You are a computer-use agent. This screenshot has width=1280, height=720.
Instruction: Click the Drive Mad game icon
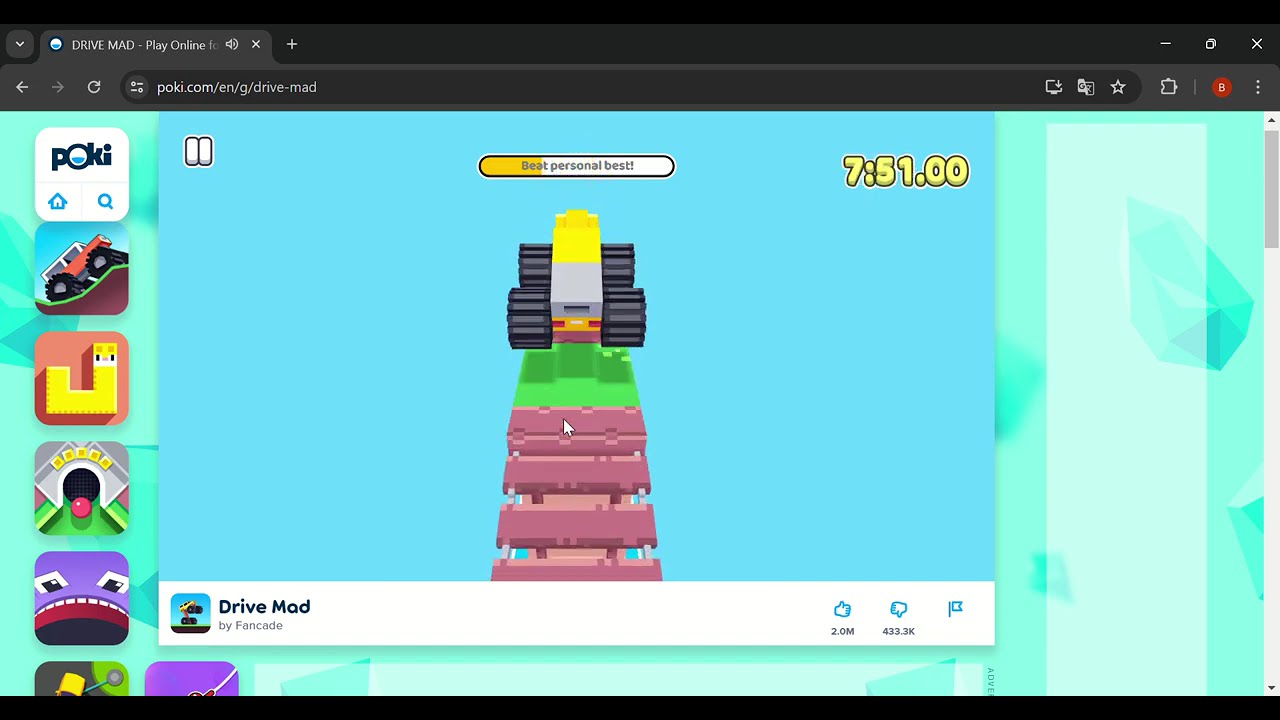[x=191, y=614]
